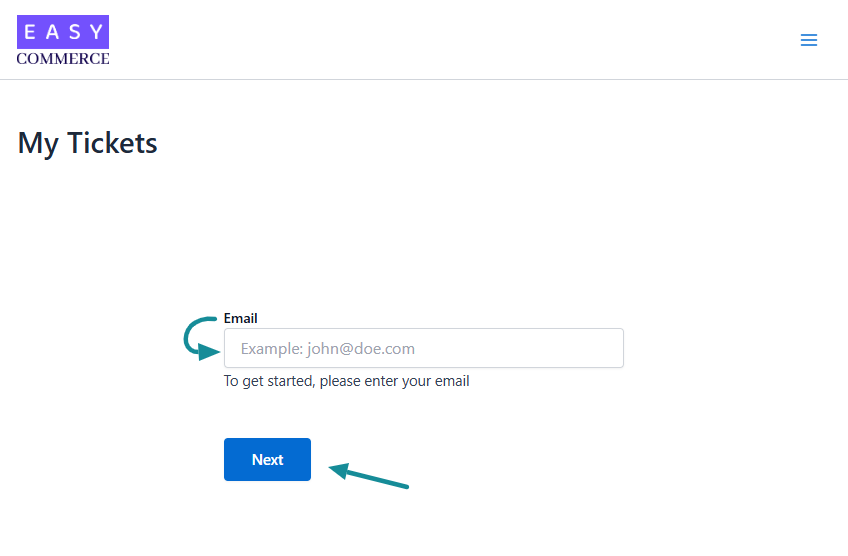The image size is (848, 556).
Task: Click the word Tickets in page title
Action: (112, 143)
